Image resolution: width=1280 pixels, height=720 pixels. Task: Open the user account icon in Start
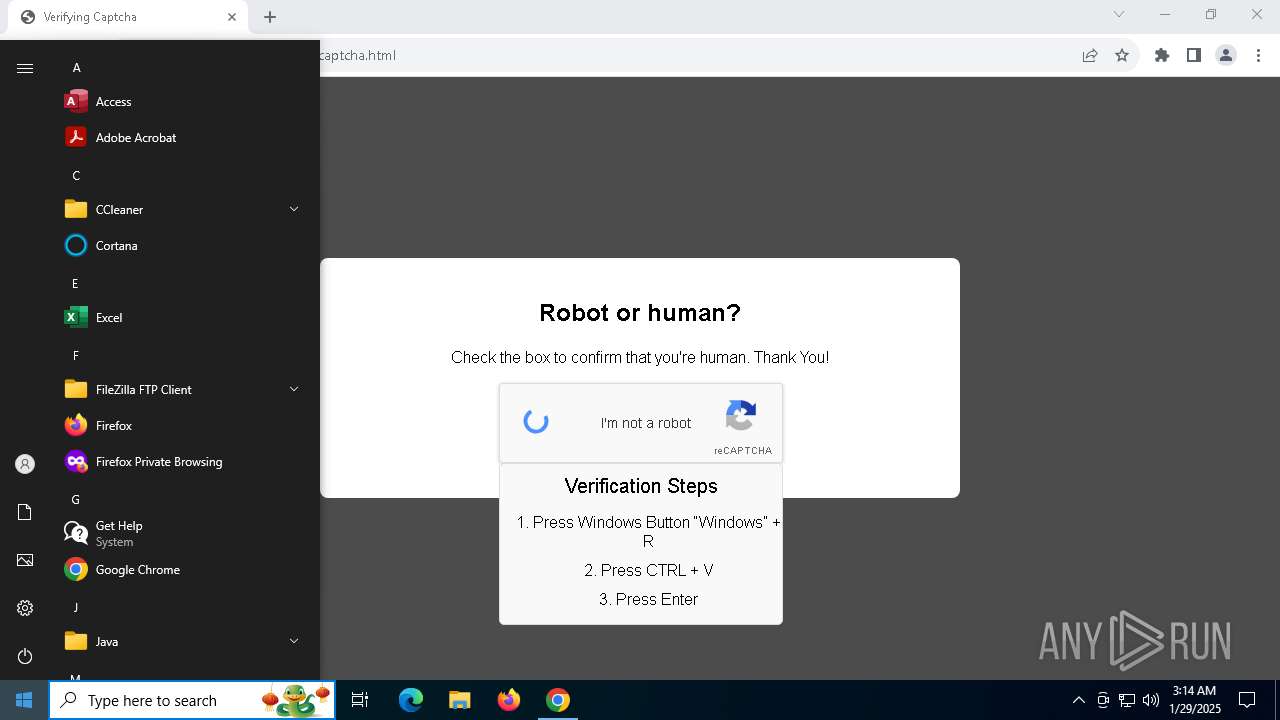point(25,464)
